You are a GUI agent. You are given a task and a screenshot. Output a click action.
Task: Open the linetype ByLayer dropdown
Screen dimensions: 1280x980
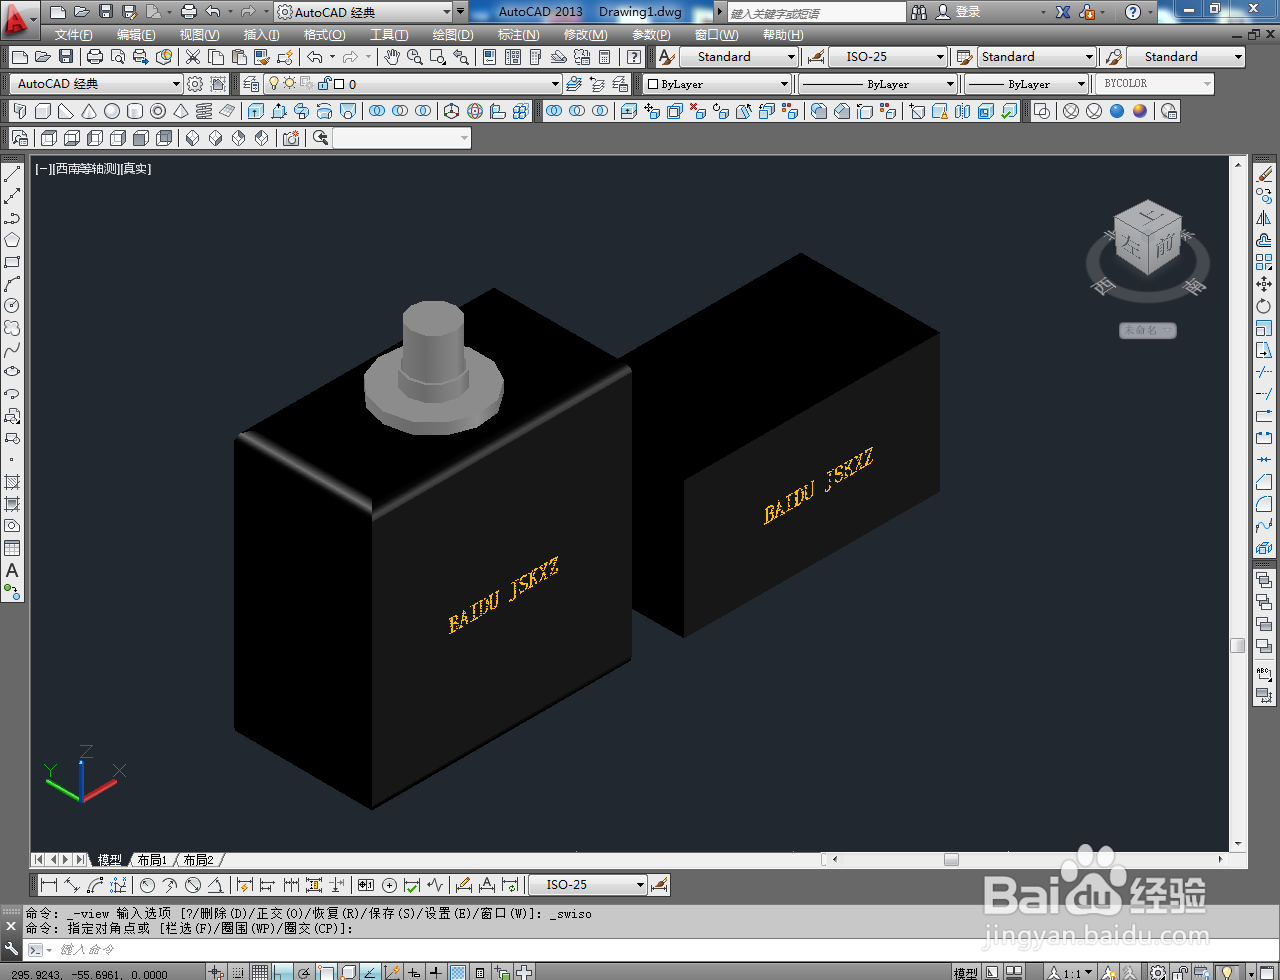877,84
